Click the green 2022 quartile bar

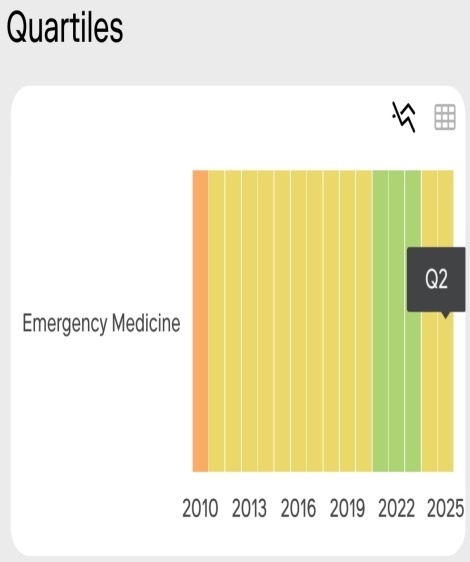396,321
